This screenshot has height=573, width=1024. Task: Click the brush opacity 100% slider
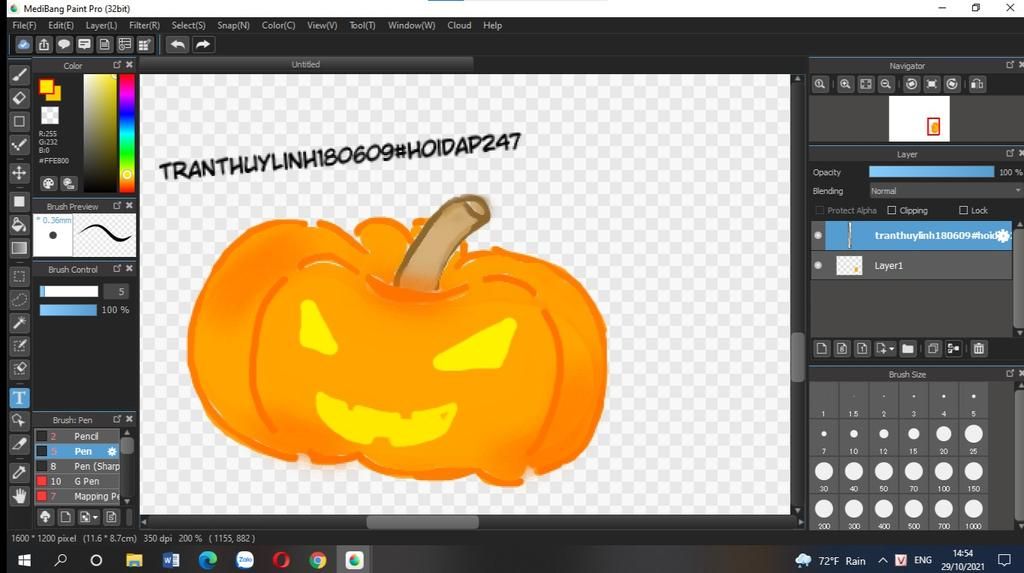pos(68,310)
